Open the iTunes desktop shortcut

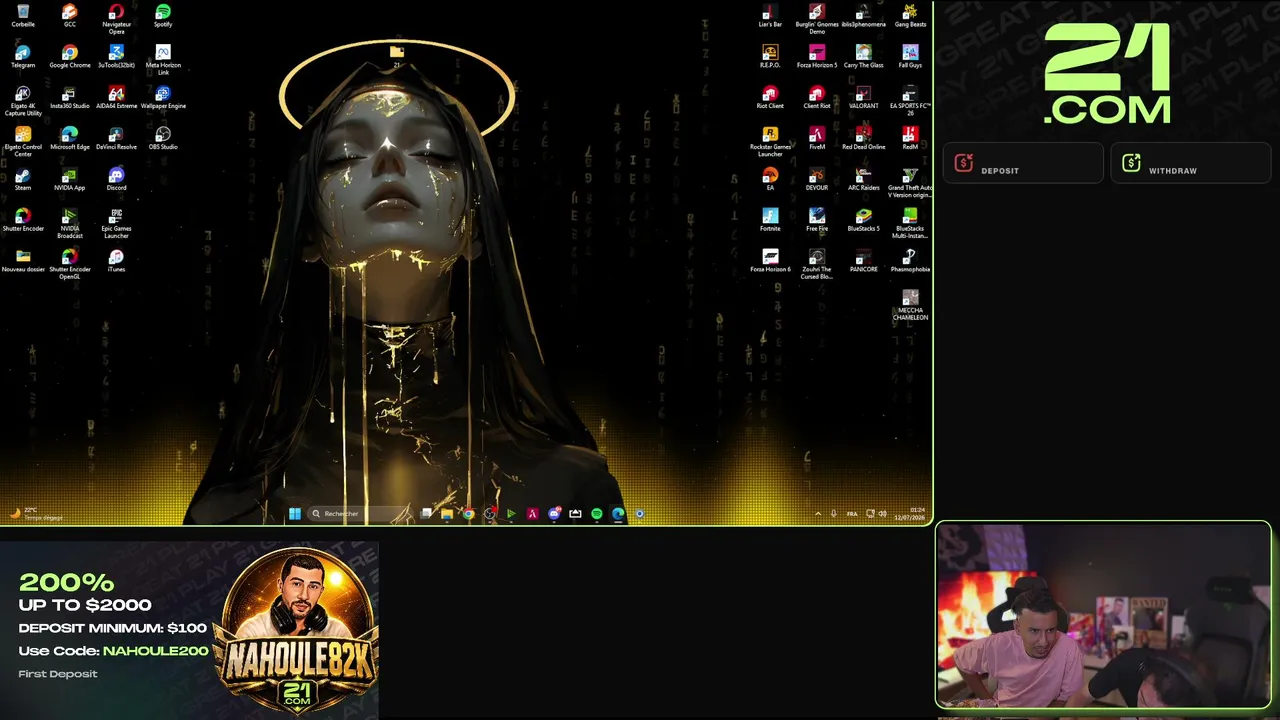click(x=117, y=262)
